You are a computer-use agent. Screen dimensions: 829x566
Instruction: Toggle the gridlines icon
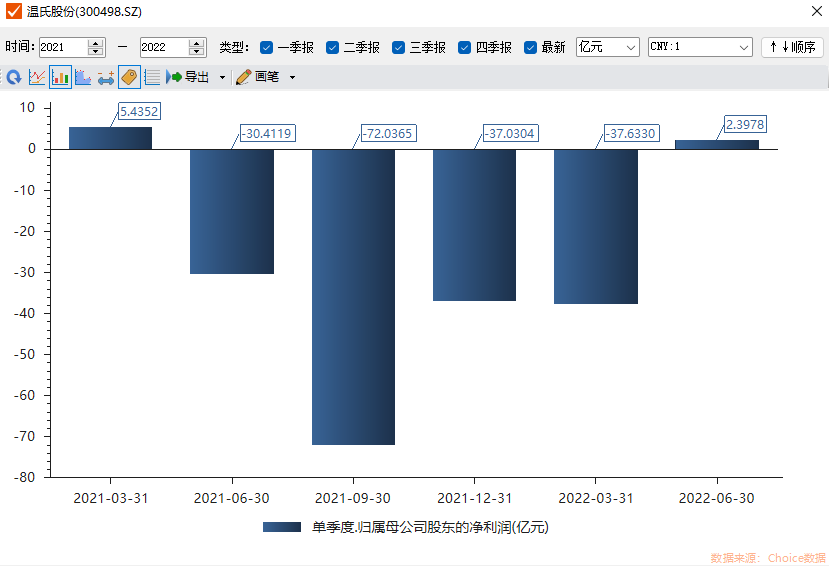152,77
